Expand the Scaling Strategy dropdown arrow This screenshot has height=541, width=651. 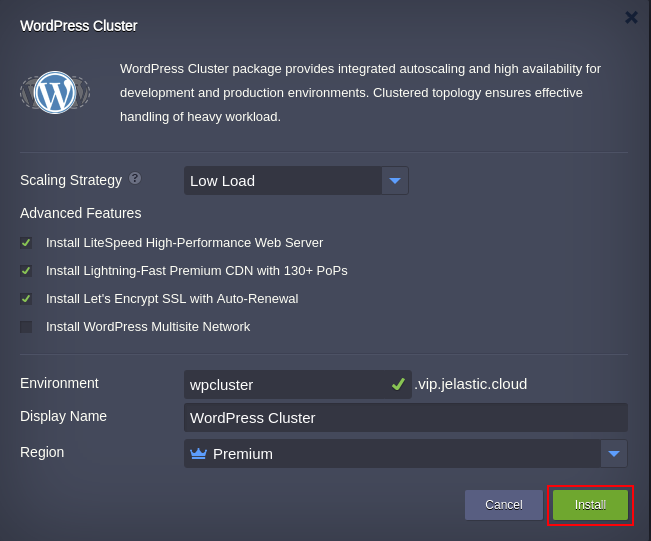point(395,181)
